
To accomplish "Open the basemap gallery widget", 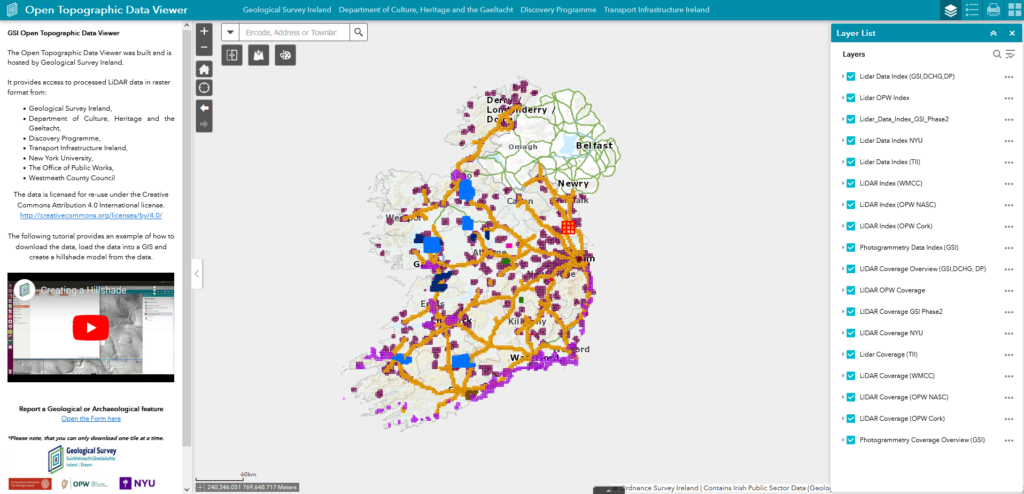I will (259, 56).
